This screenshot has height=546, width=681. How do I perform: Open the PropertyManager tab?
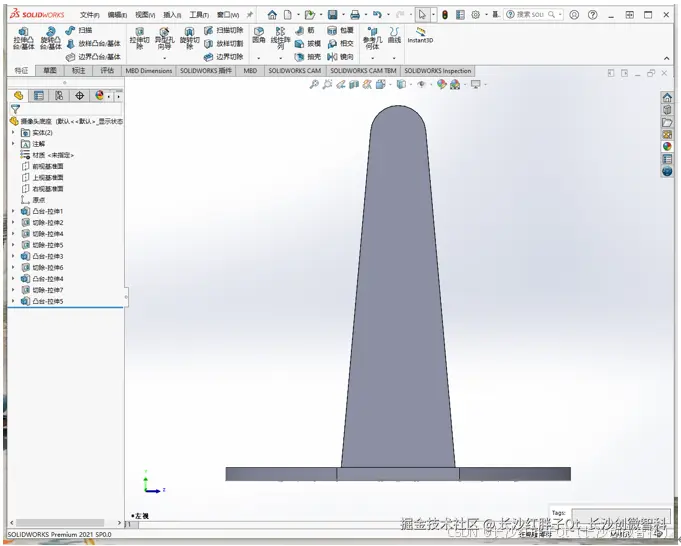[x=39, y=96]
